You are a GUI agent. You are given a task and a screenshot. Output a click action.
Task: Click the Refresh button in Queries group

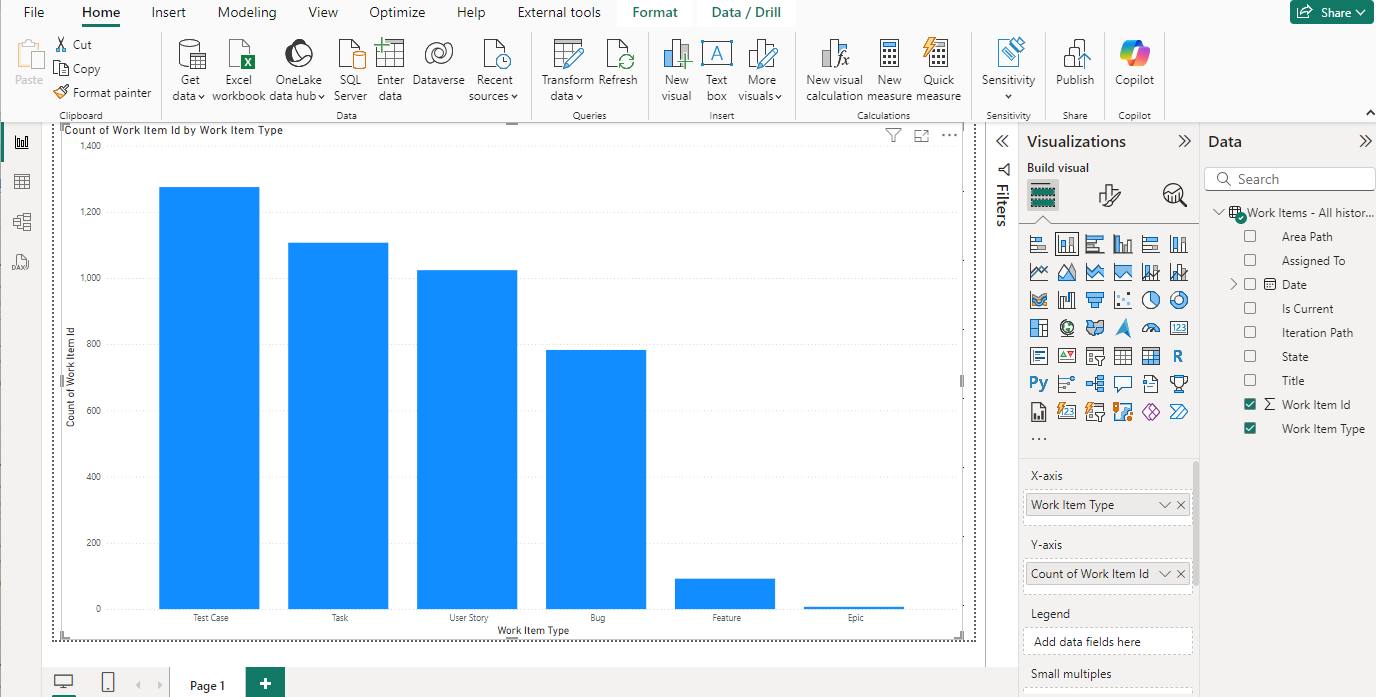[x=618, y=62]
